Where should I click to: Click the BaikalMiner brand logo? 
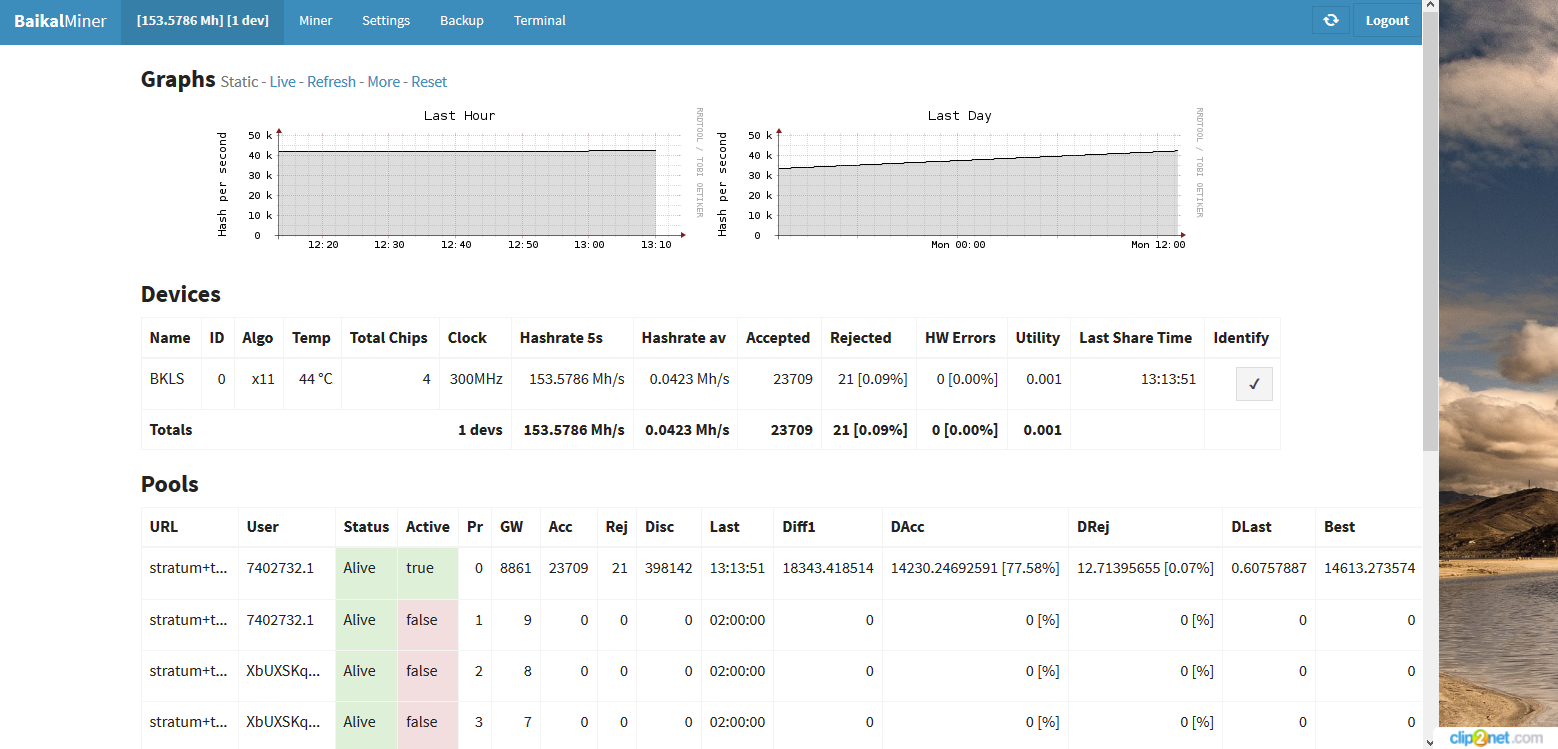(x=60, y=21)
